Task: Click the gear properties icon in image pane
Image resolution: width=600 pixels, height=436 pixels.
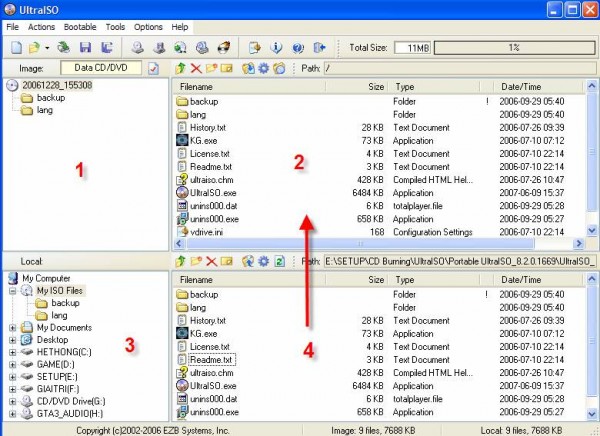Action: [x=264, y=69]
